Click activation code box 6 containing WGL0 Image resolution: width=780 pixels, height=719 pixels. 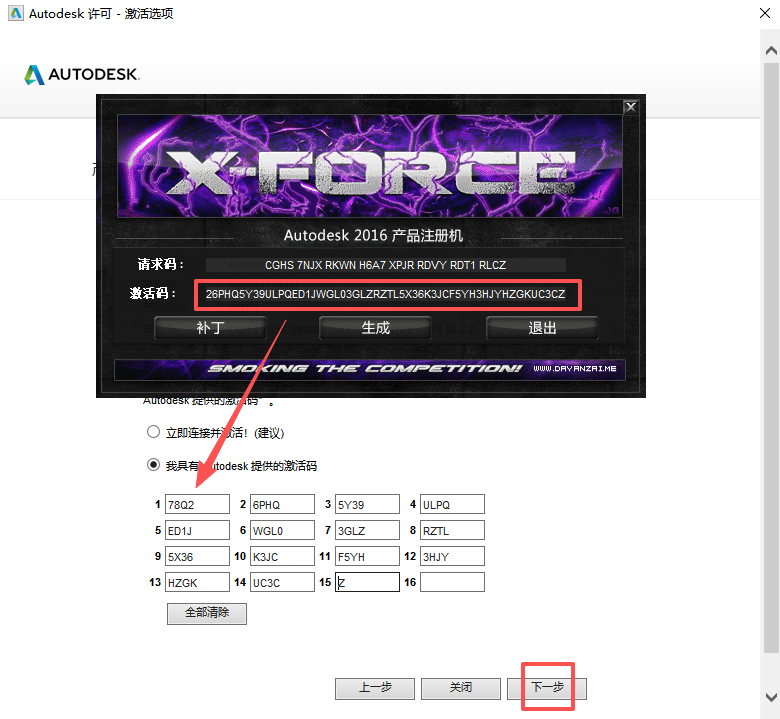[x=282, y=530]
